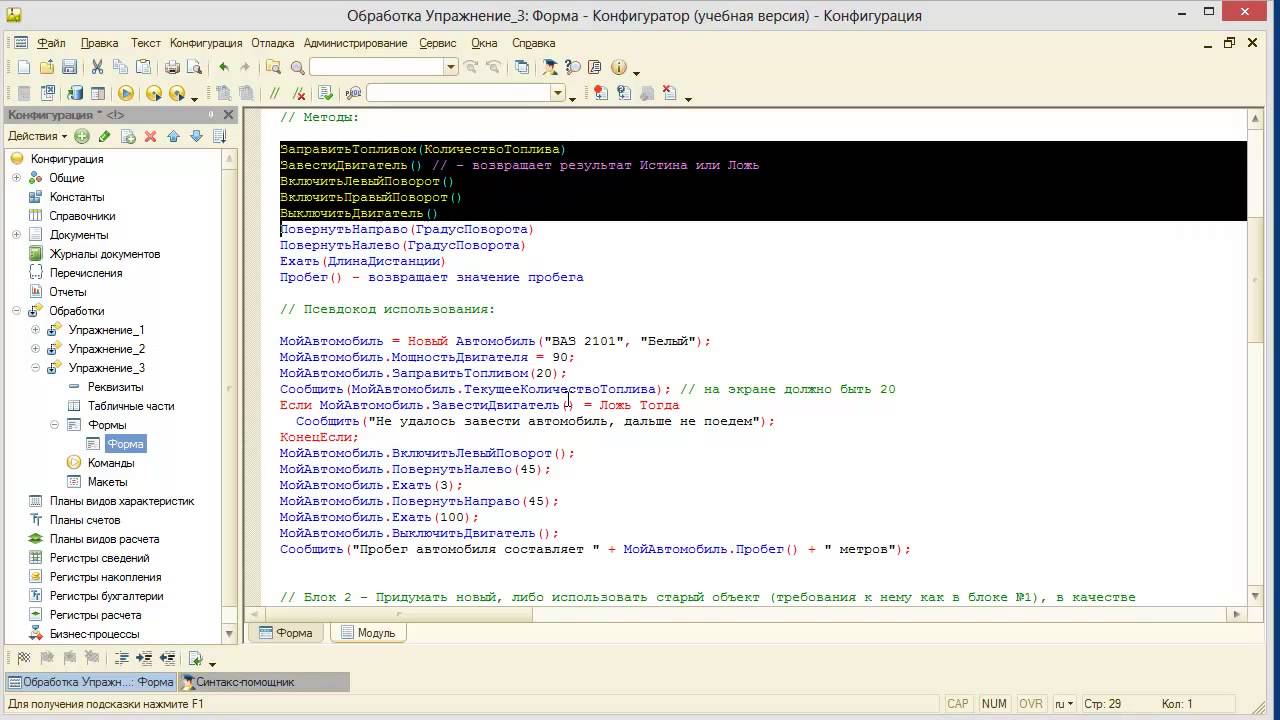Close the Конфигурация panel
This screenshot has height=720, width=1280.
coord(228,115)
